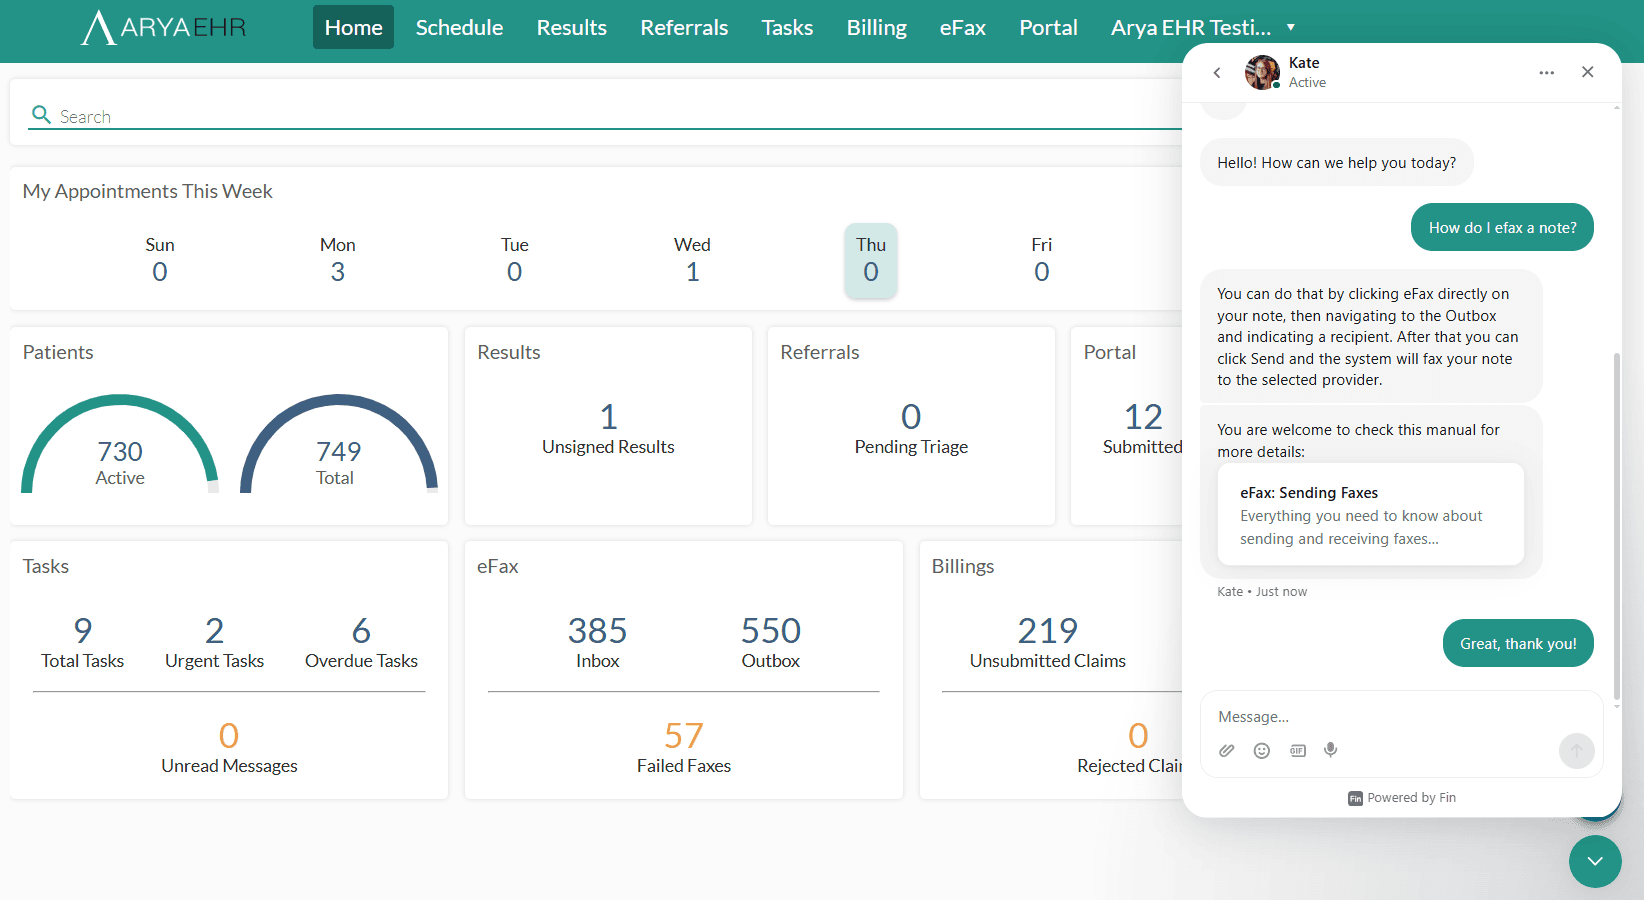This screenshot has height=900, width=1644.
Task: Click the 'How do I efax a note?' message
Action: coord(1502,228)
